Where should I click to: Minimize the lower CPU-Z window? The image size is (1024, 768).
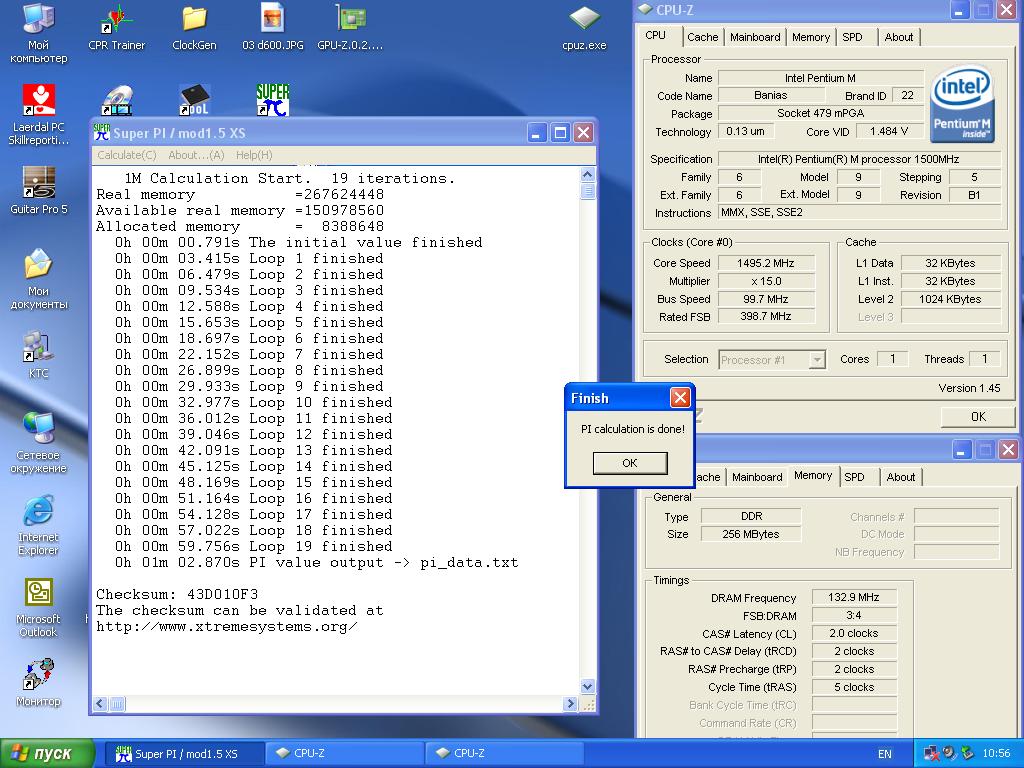tap(961, 450)
